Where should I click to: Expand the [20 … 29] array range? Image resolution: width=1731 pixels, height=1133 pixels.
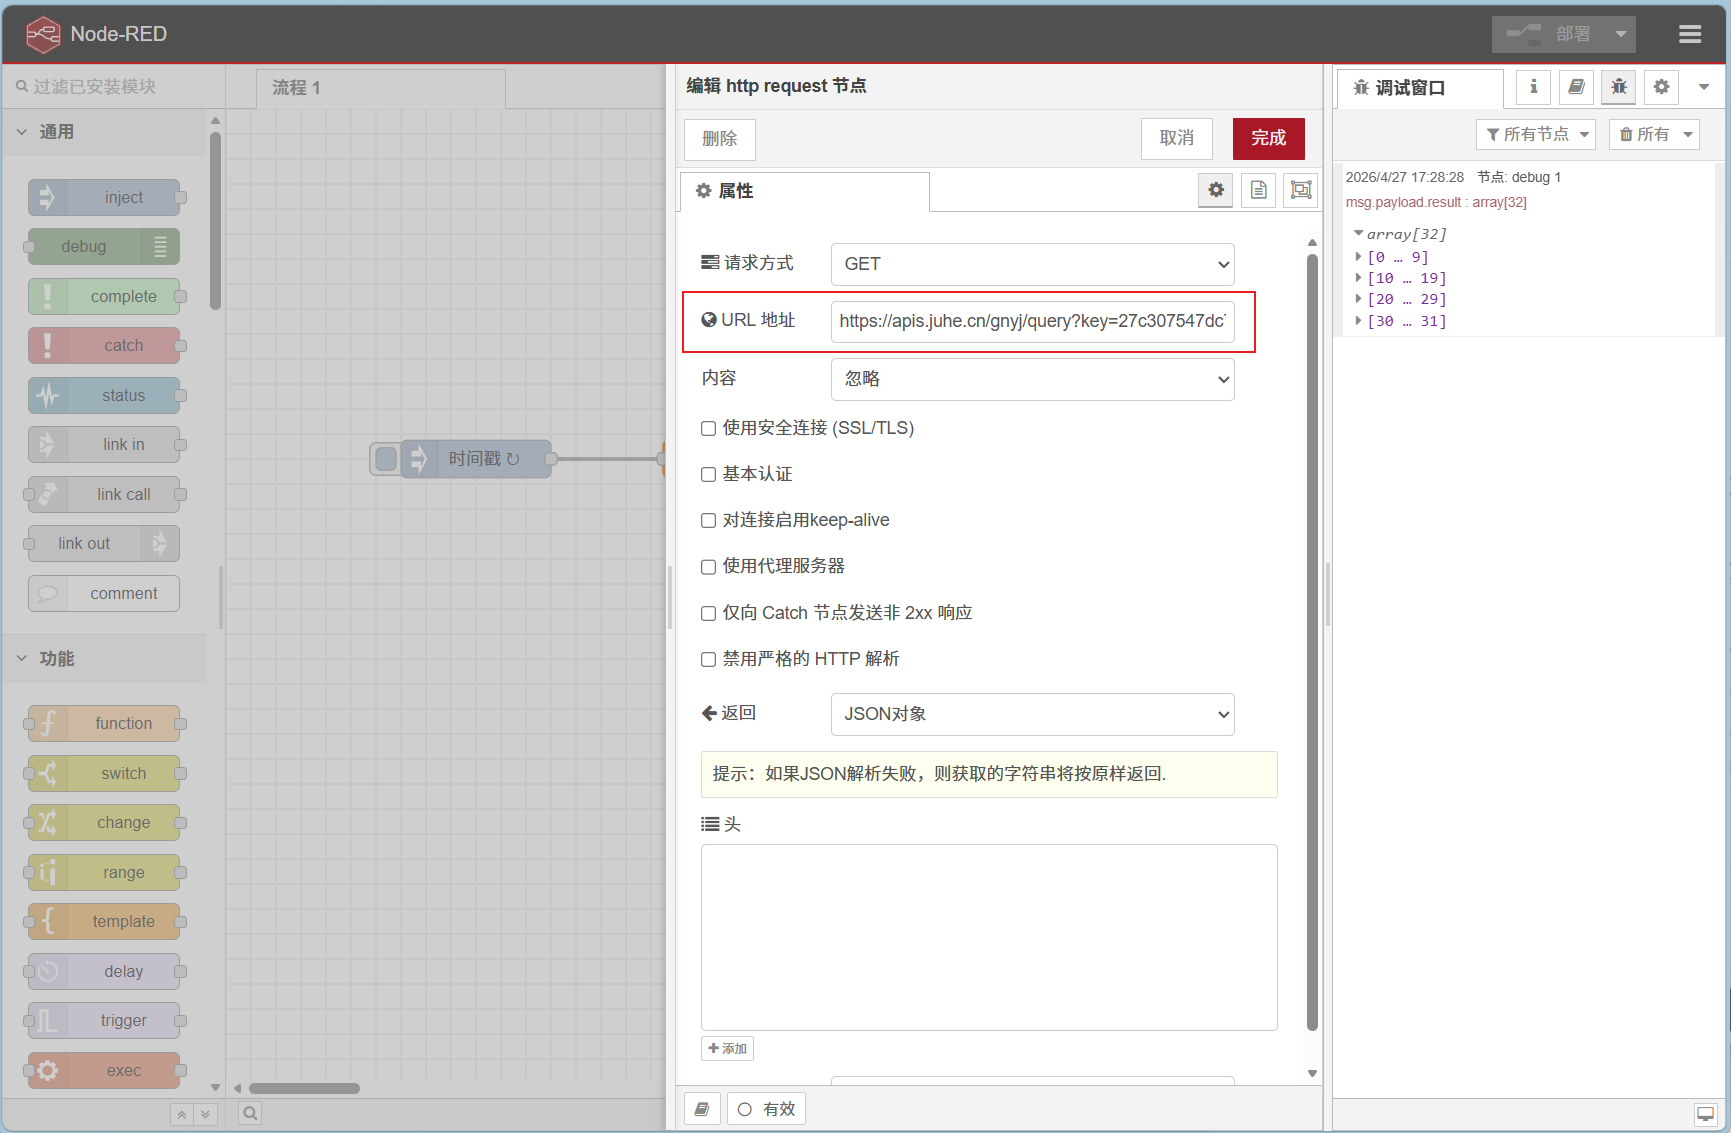point(1359,299)
